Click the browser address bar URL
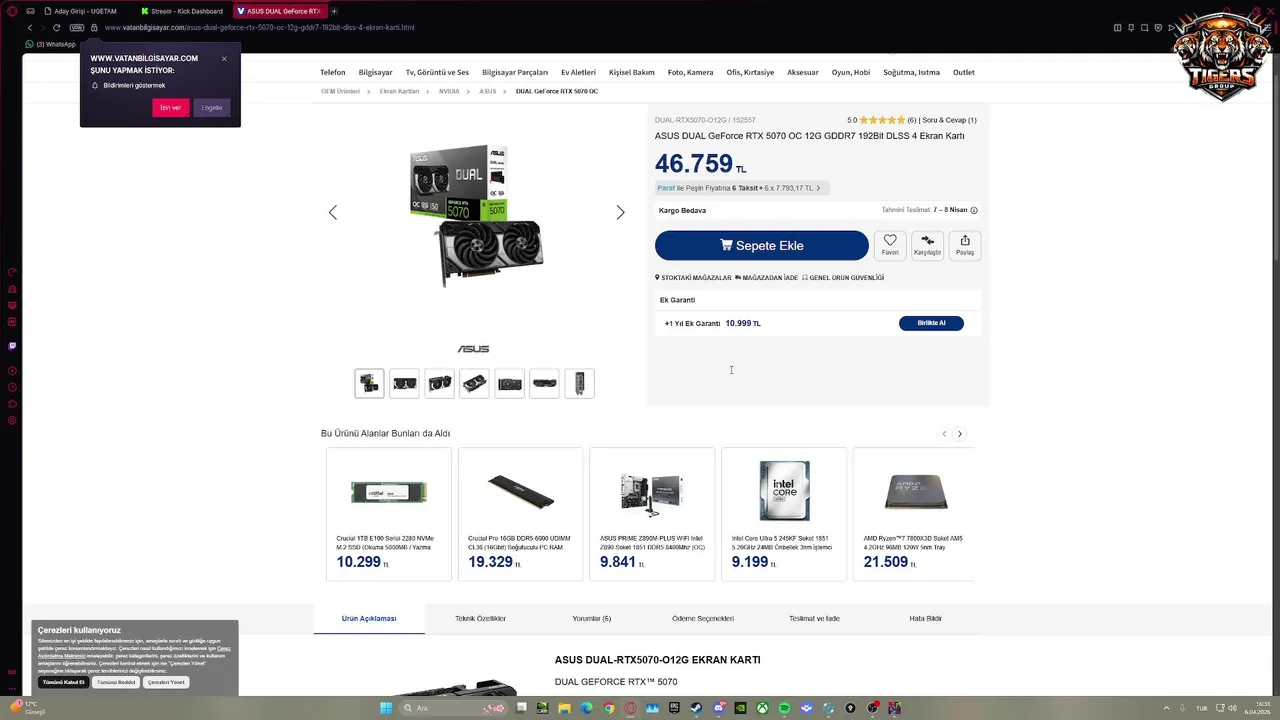 [260, 27]
